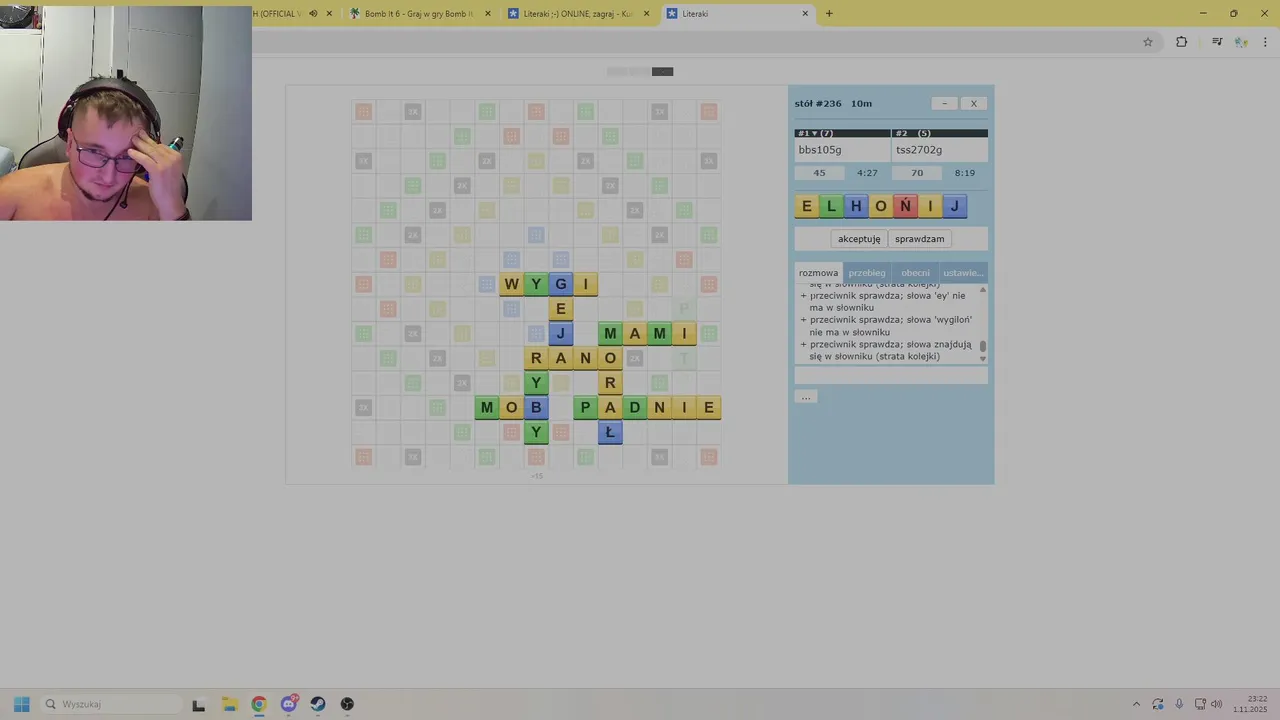
Task: Open the media control icon in the toolbar
Action: point(1217,42)
